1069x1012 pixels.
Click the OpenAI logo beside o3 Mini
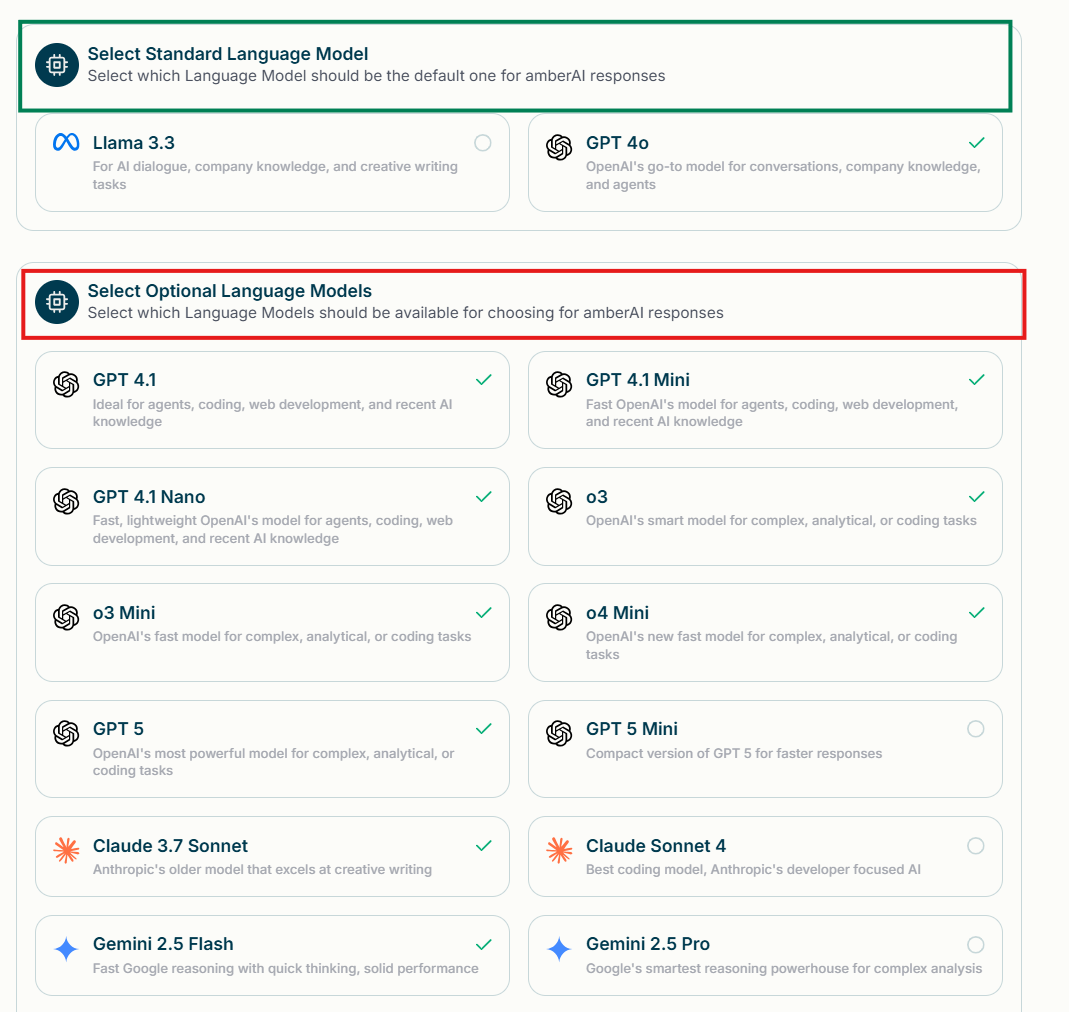click(x=66, y=617)
